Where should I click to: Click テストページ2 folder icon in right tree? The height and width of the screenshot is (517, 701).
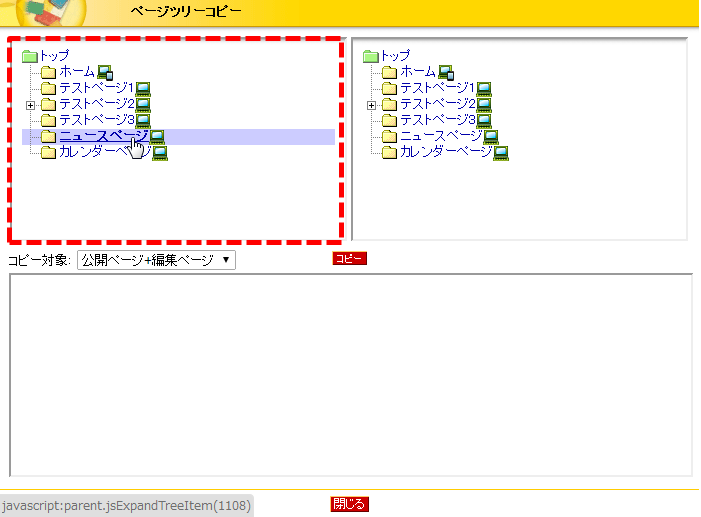click(x=389, y=105)
